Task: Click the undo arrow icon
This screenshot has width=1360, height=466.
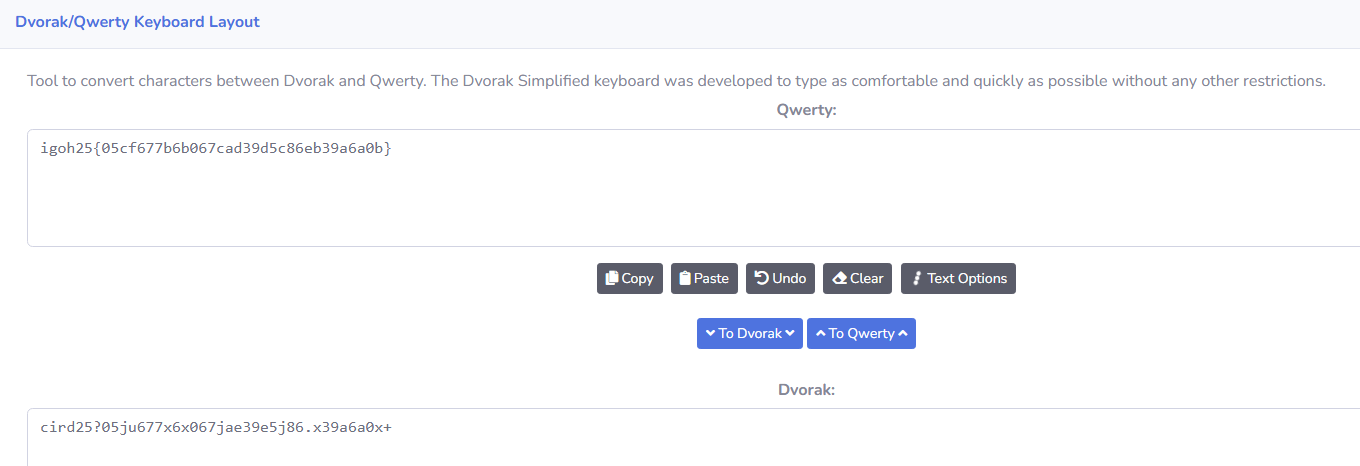Action: tap(761, 279)
